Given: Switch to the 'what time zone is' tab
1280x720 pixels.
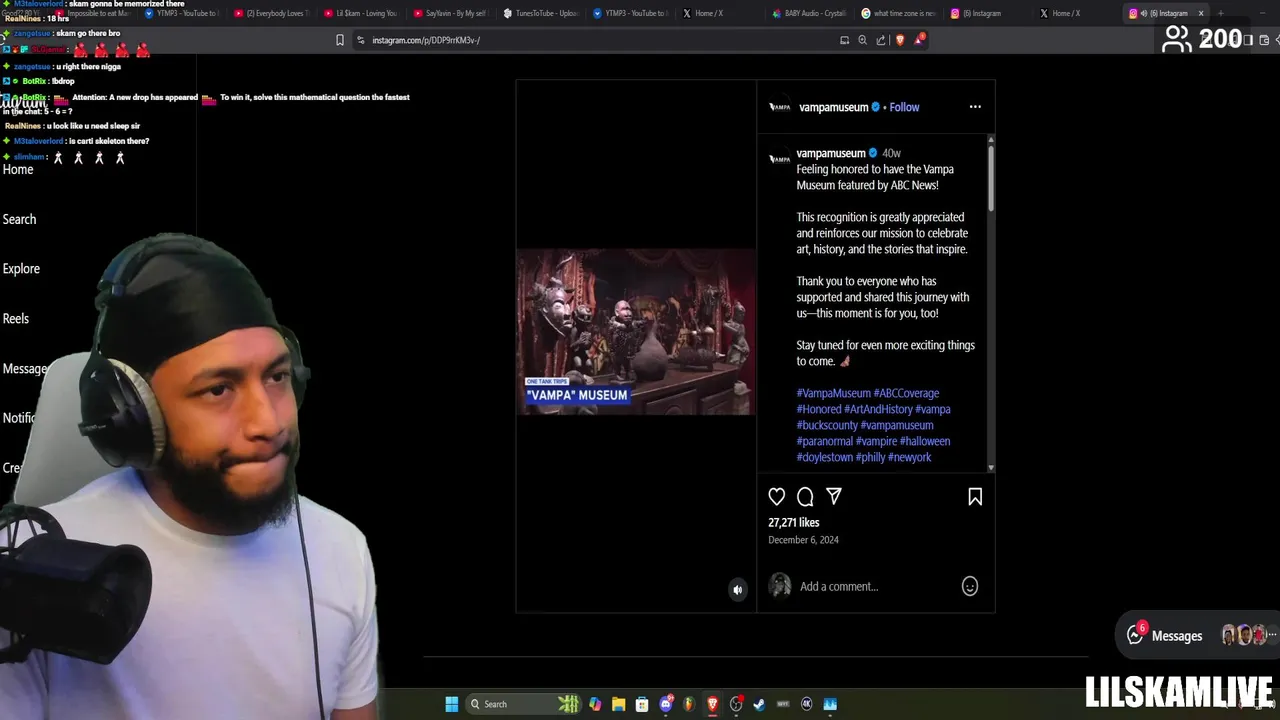Looking at the screenshot, I should (898, 13).
